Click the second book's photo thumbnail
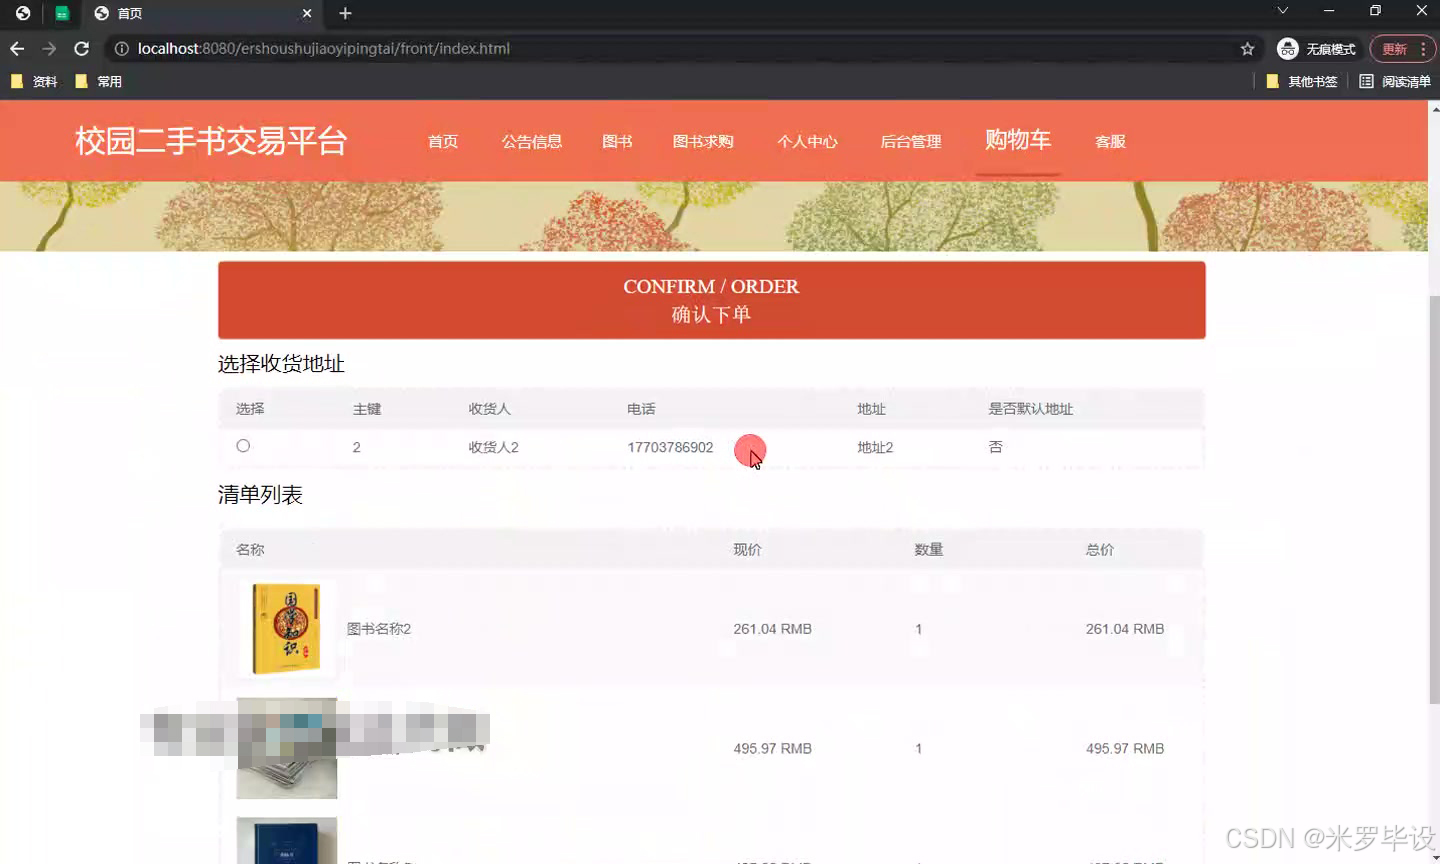The image size is (1440, 864). (286, 748)
